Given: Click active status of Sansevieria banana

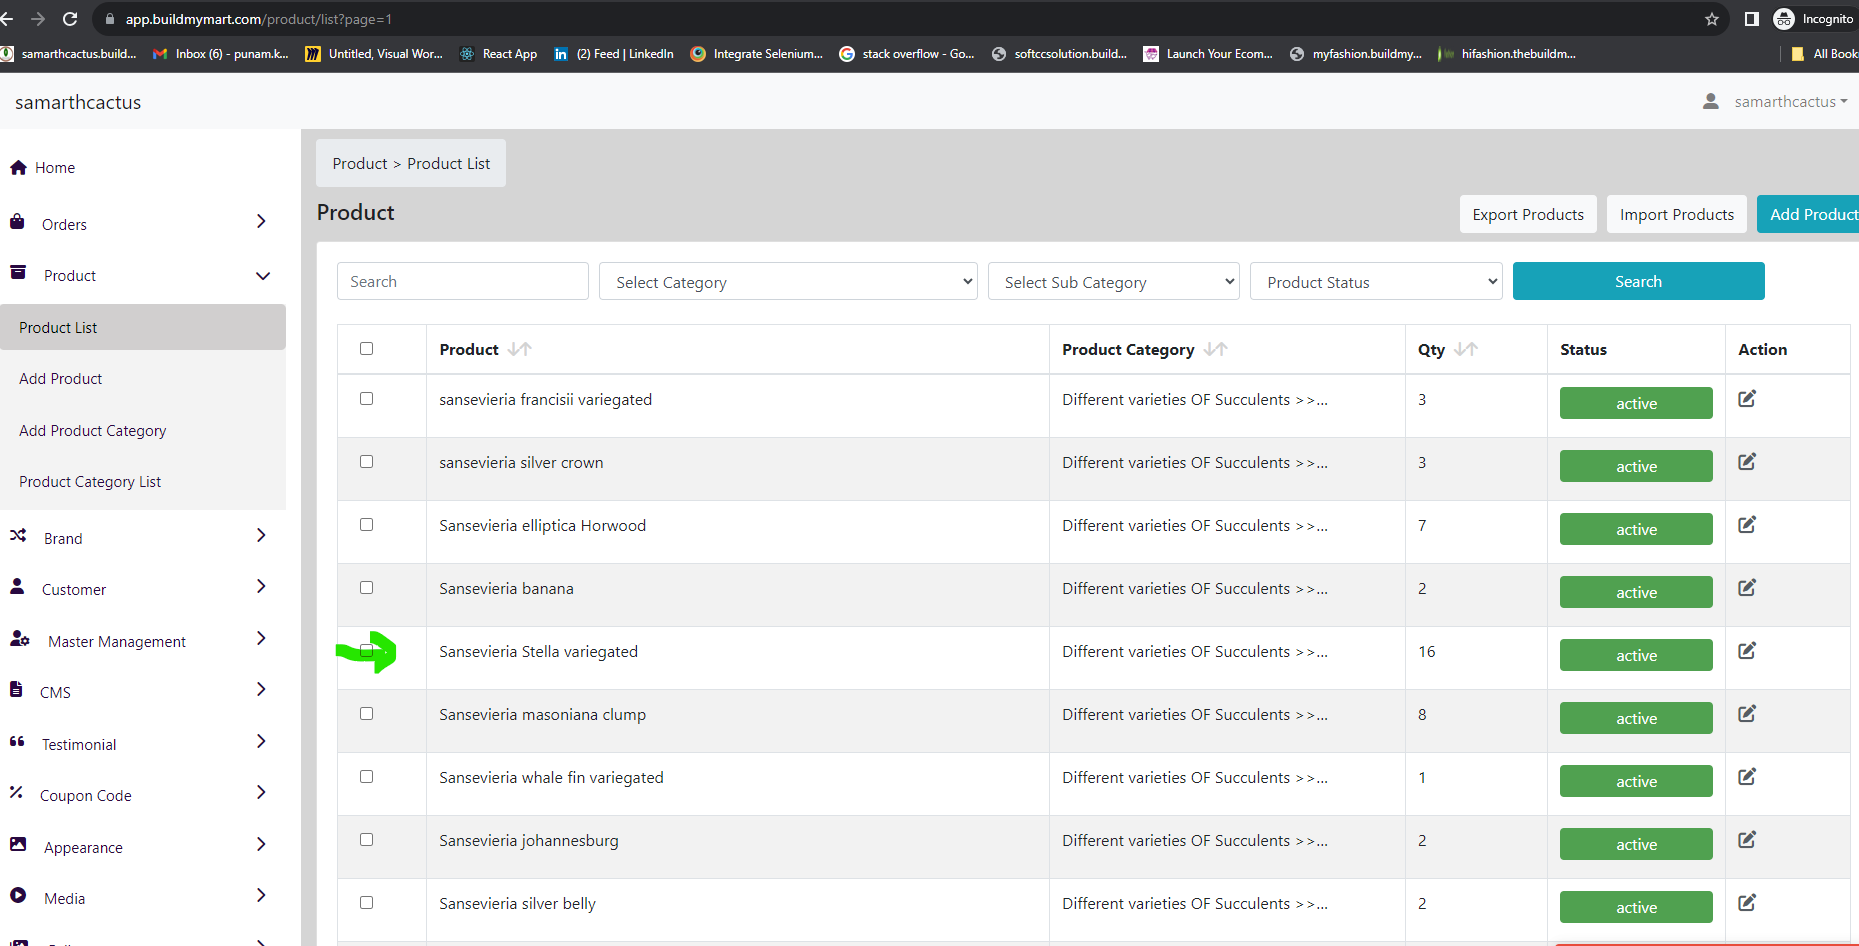Looking at the screenshot, I should tap(1636, 592).
